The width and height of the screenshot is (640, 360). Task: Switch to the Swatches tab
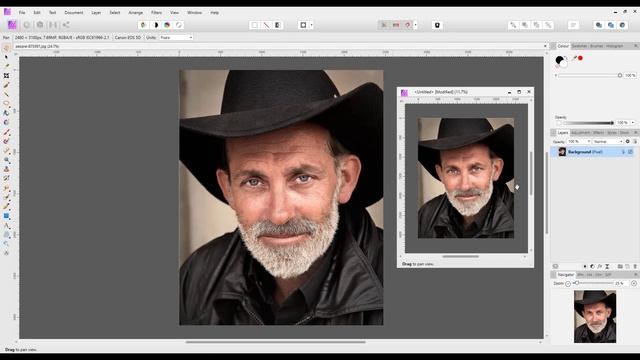coord(579,46)
